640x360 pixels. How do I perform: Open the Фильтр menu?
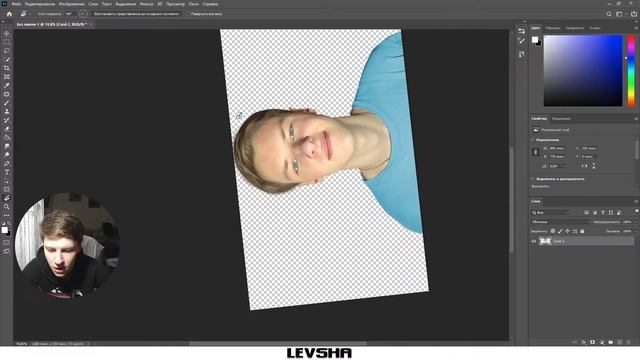(x=146, y=4)
